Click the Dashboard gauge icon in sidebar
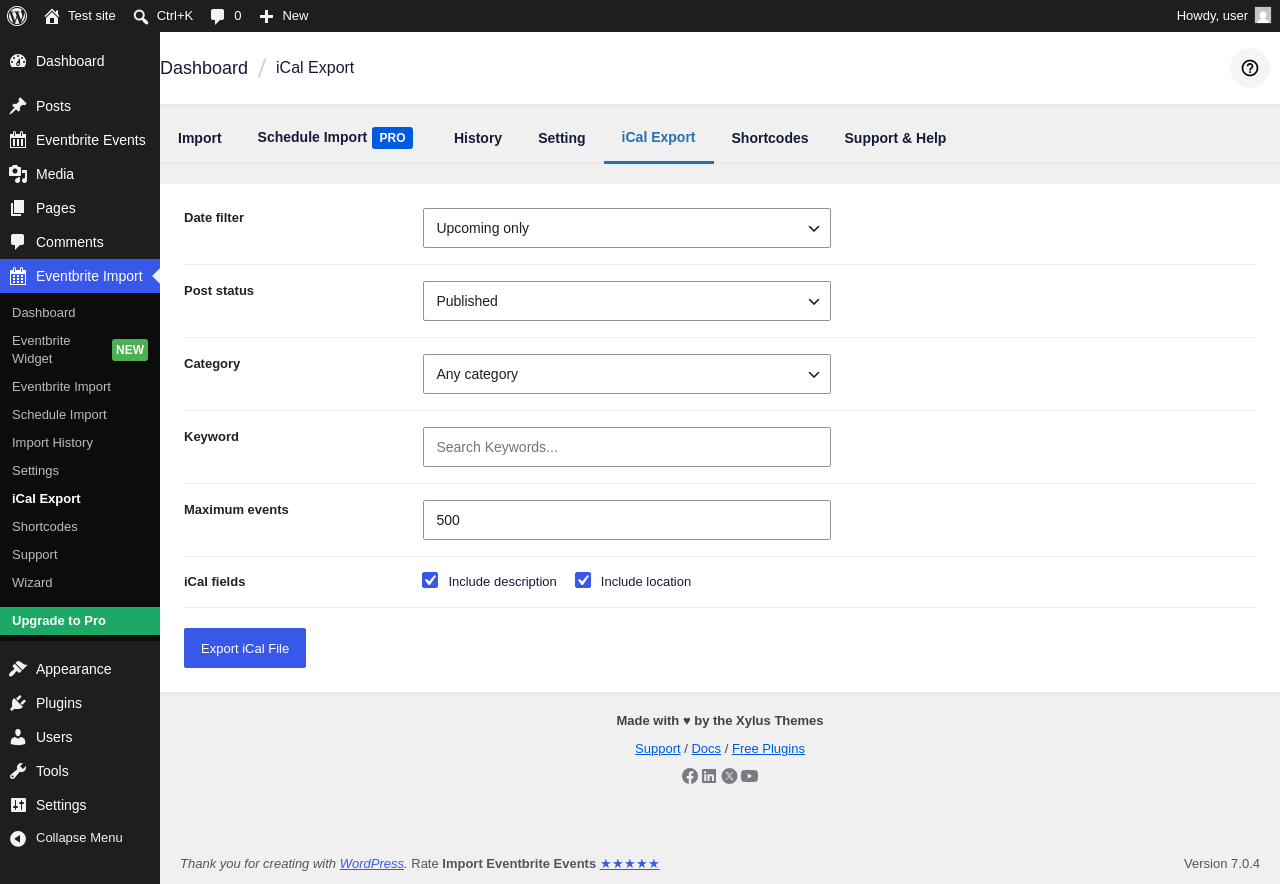This screenshot has width=1280, height=884. click(18, 61)
